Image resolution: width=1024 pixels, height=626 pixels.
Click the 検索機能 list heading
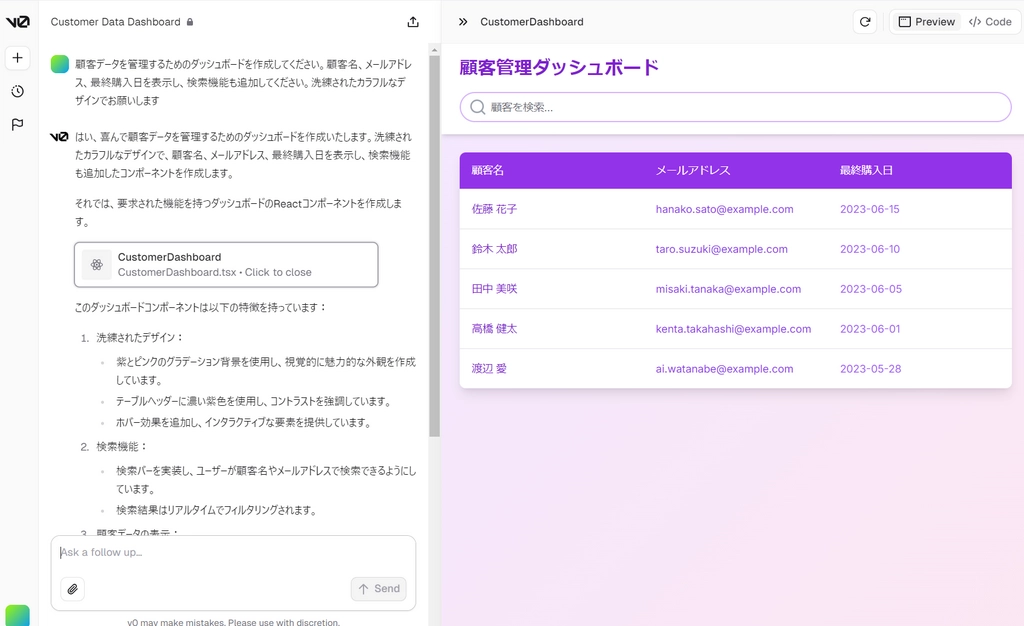pos(122,446)
